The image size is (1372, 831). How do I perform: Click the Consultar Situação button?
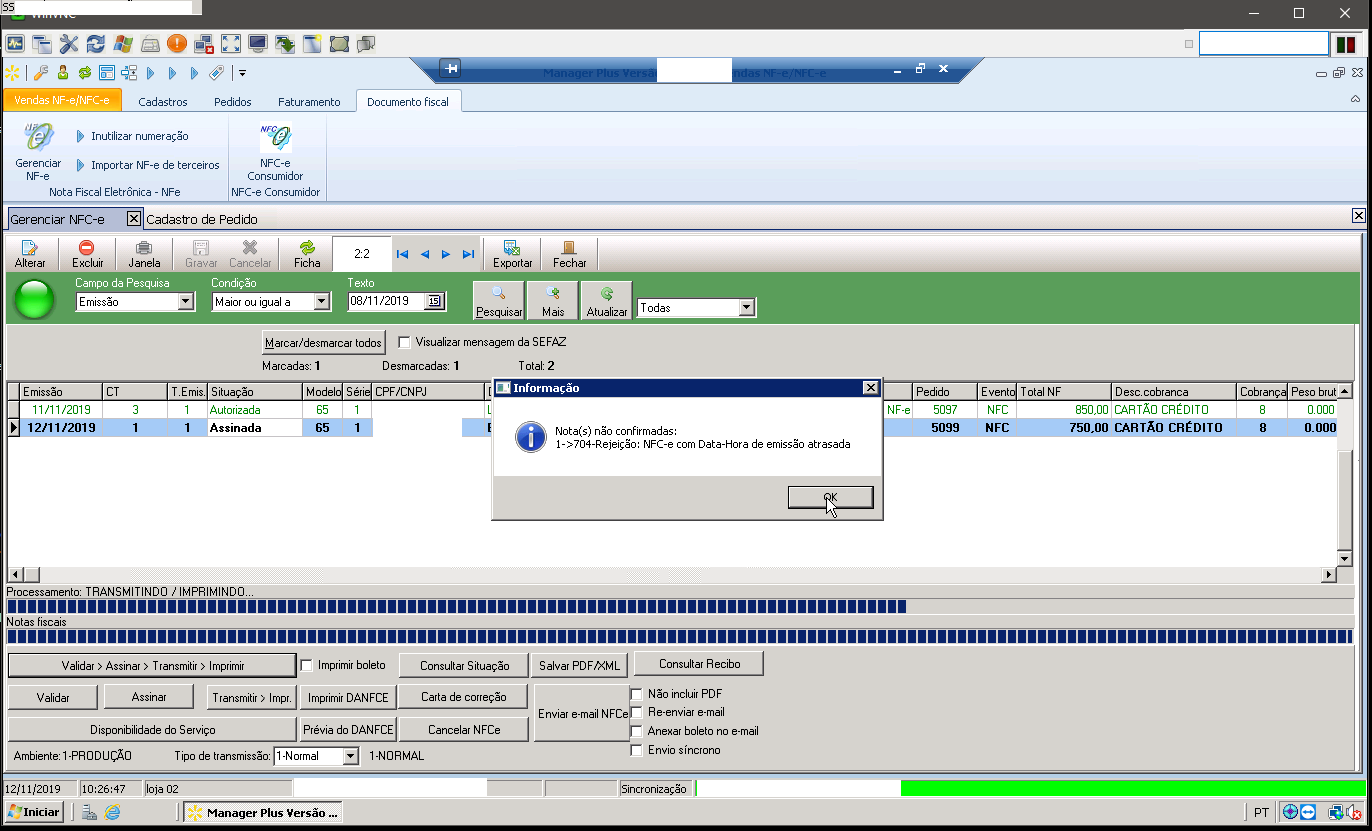tap(464, 665)
